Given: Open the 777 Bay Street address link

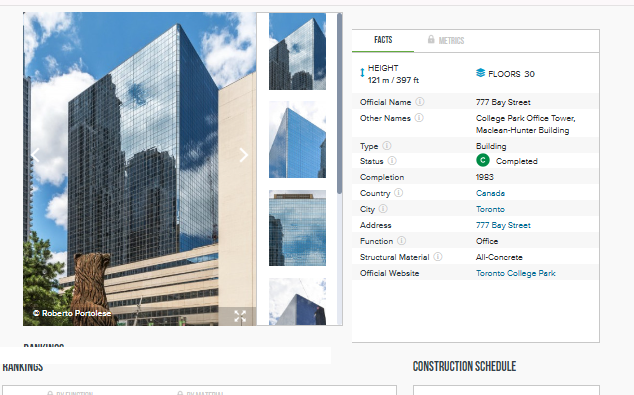Looking at the screenshot, I should (x=503, y=225).
